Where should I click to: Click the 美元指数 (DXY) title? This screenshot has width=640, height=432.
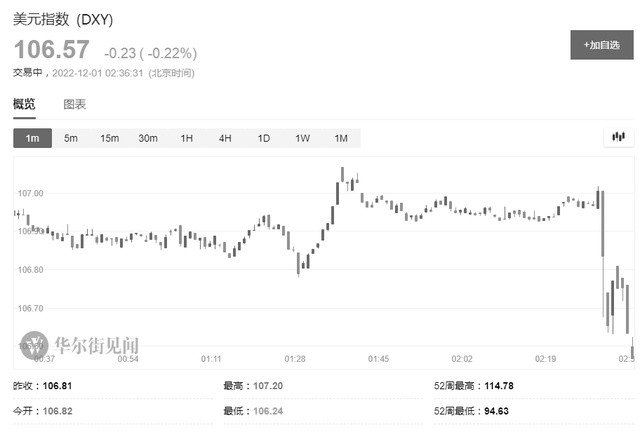tap(63, 20)
